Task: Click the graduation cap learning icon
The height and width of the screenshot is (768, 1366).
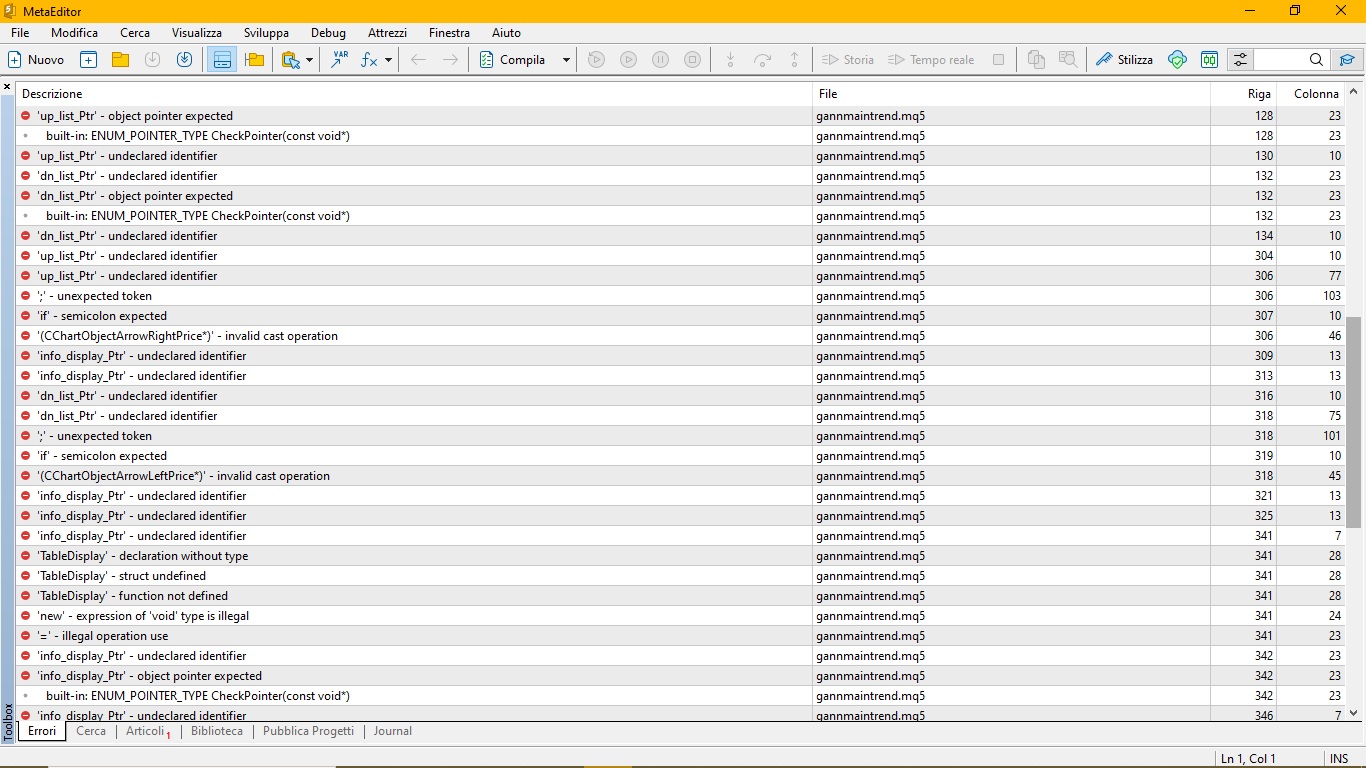Action: coord(1347,60)
